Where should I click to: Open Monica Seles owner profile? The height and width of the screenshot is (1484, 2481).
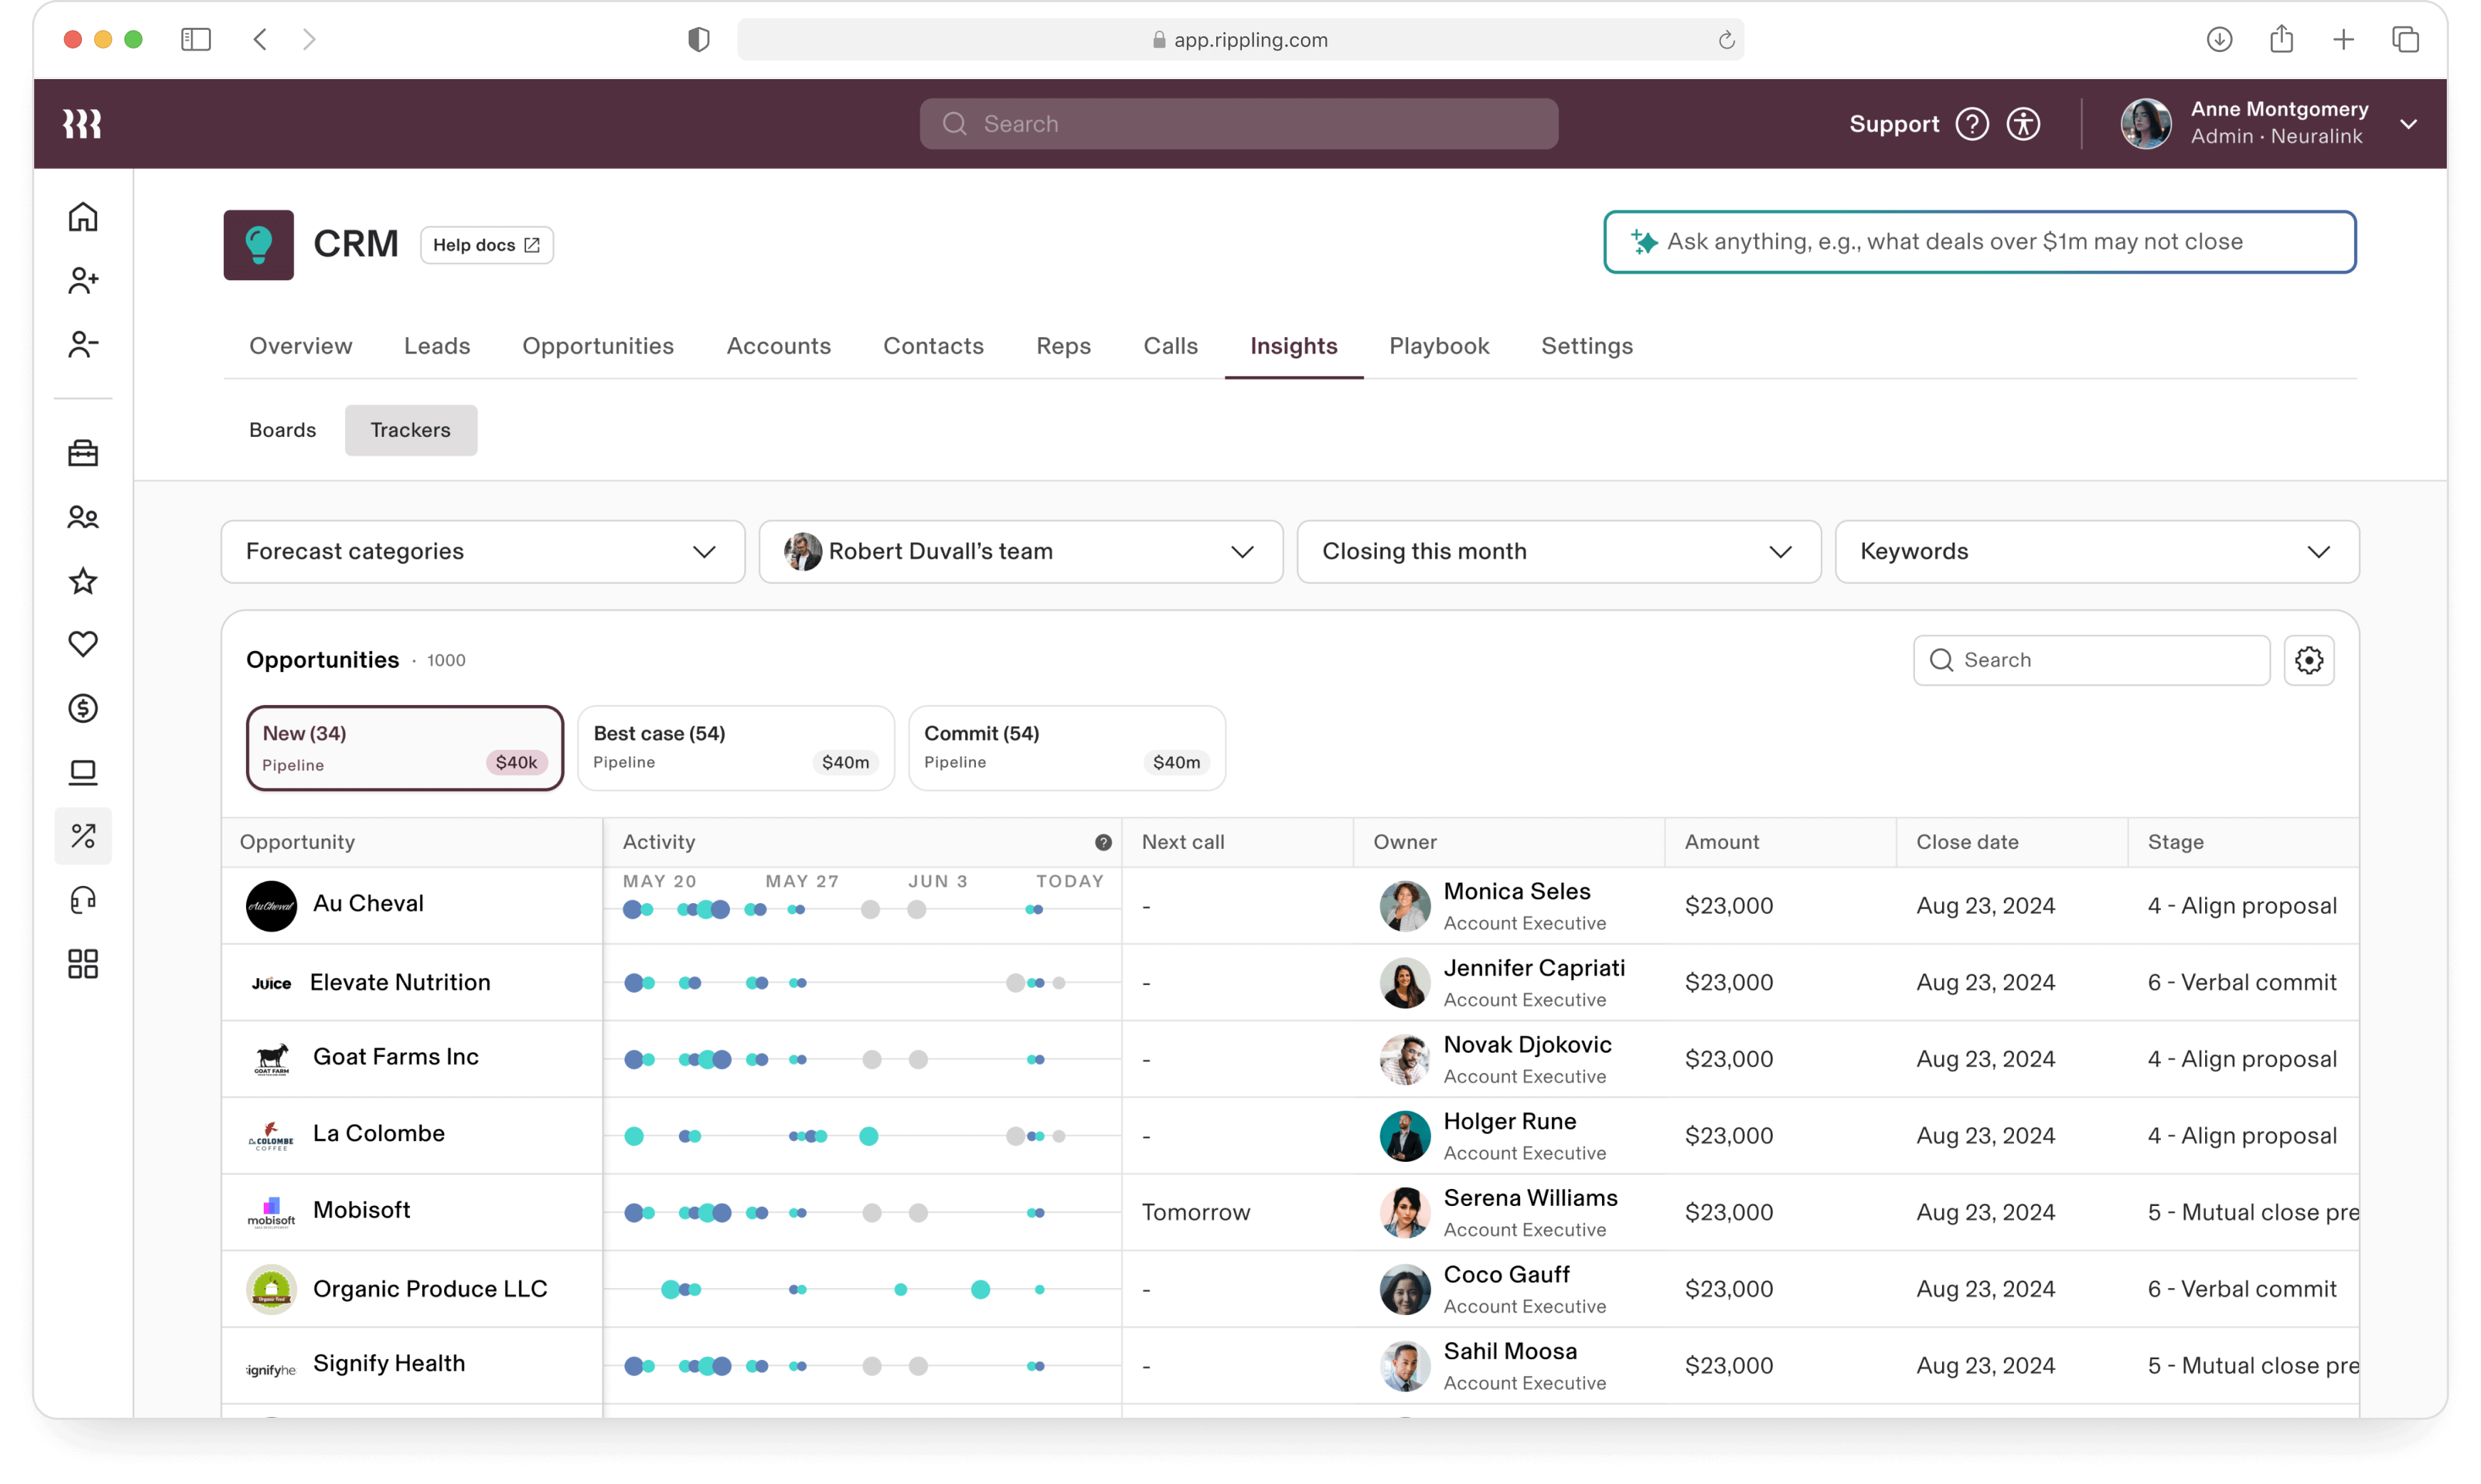point(1516,891)
